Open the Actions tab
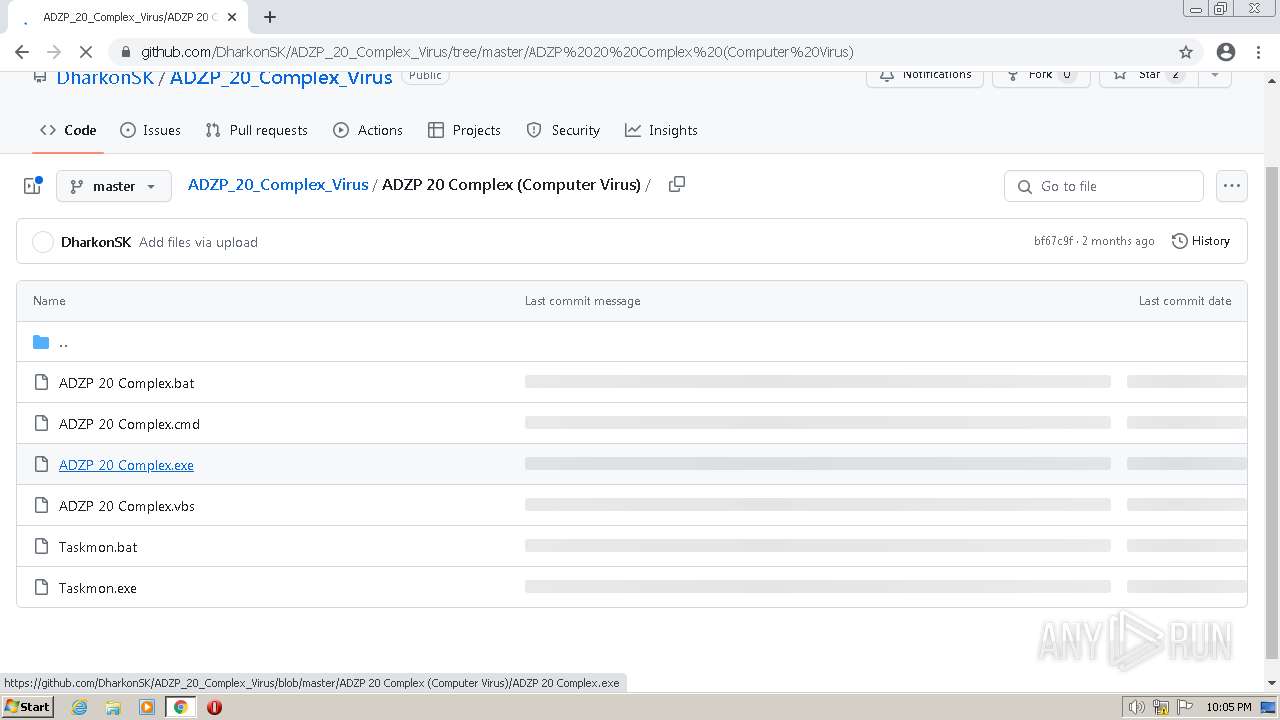1280x720 pixels. tap(368, 130)
